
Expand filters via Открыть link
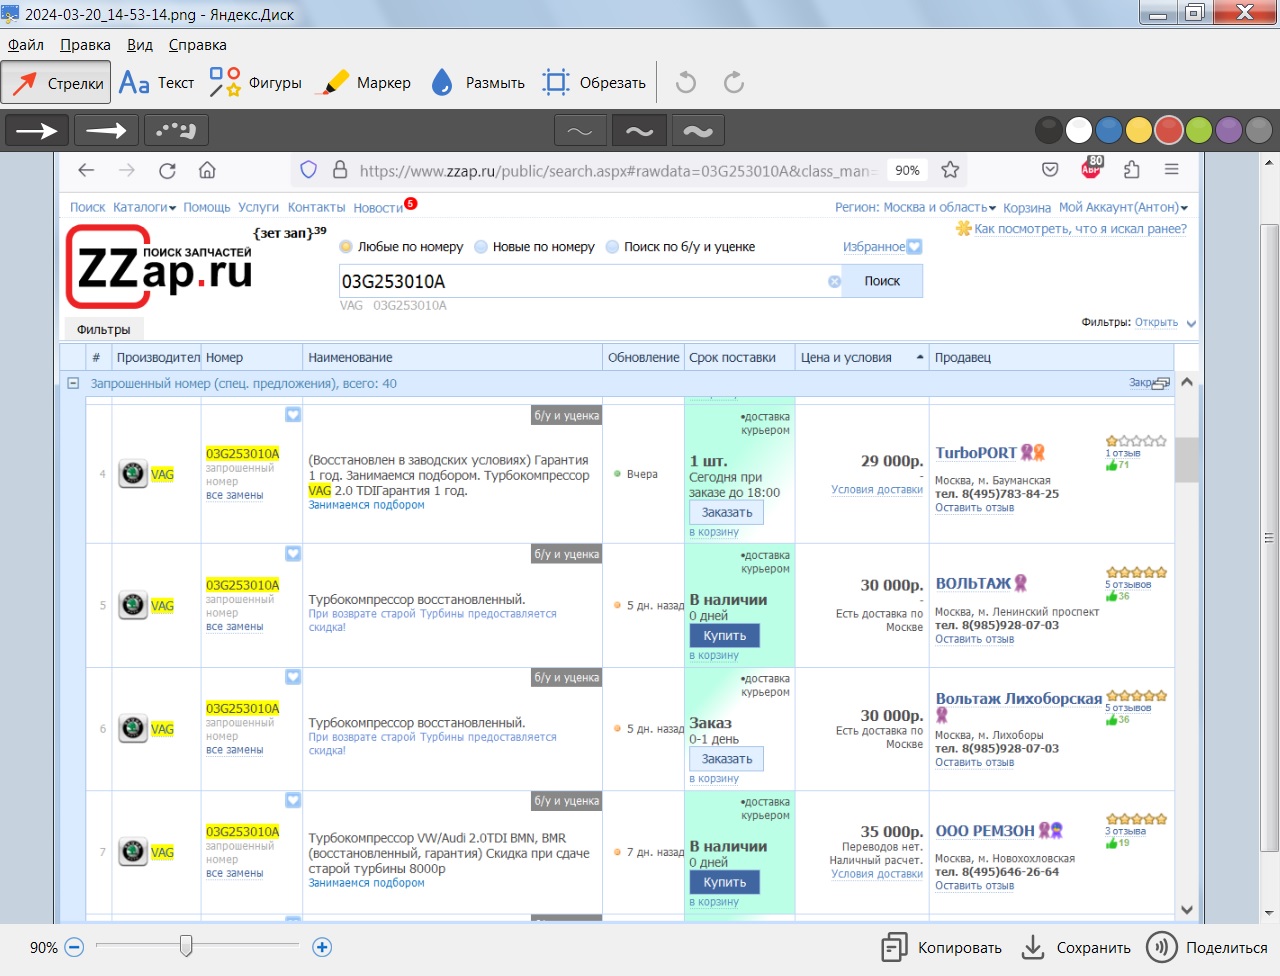pyautogui.click(x=1156, y=322)
